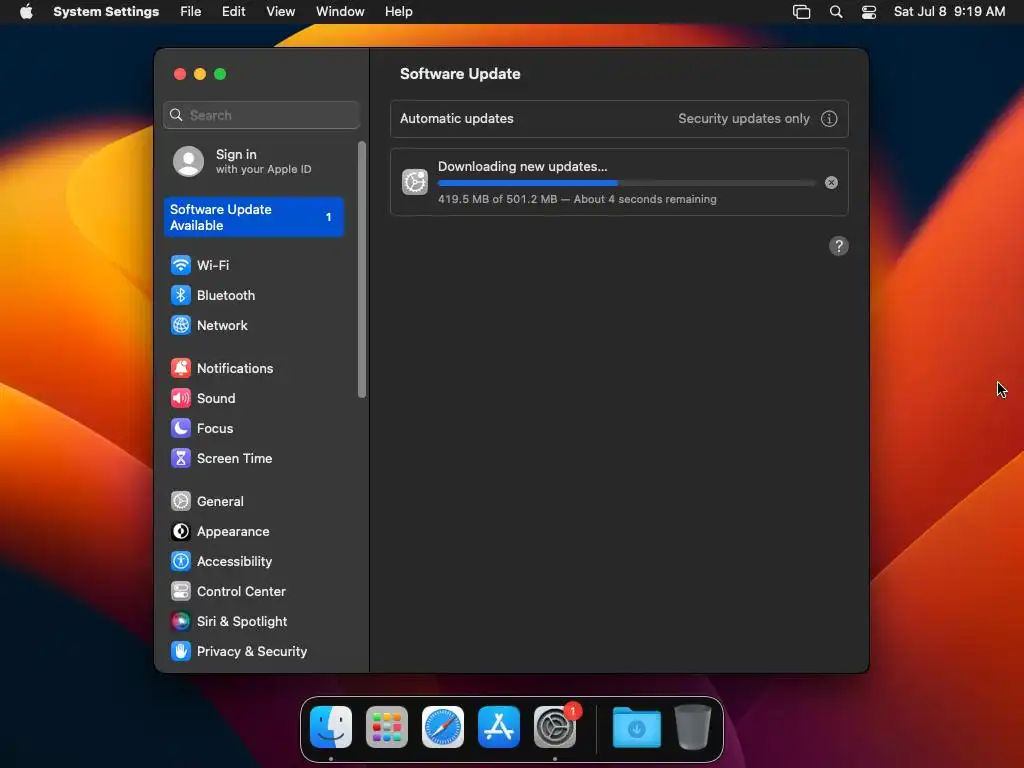Open the System Settings menu
The image size is (1024, 768).
click(106, 12)
